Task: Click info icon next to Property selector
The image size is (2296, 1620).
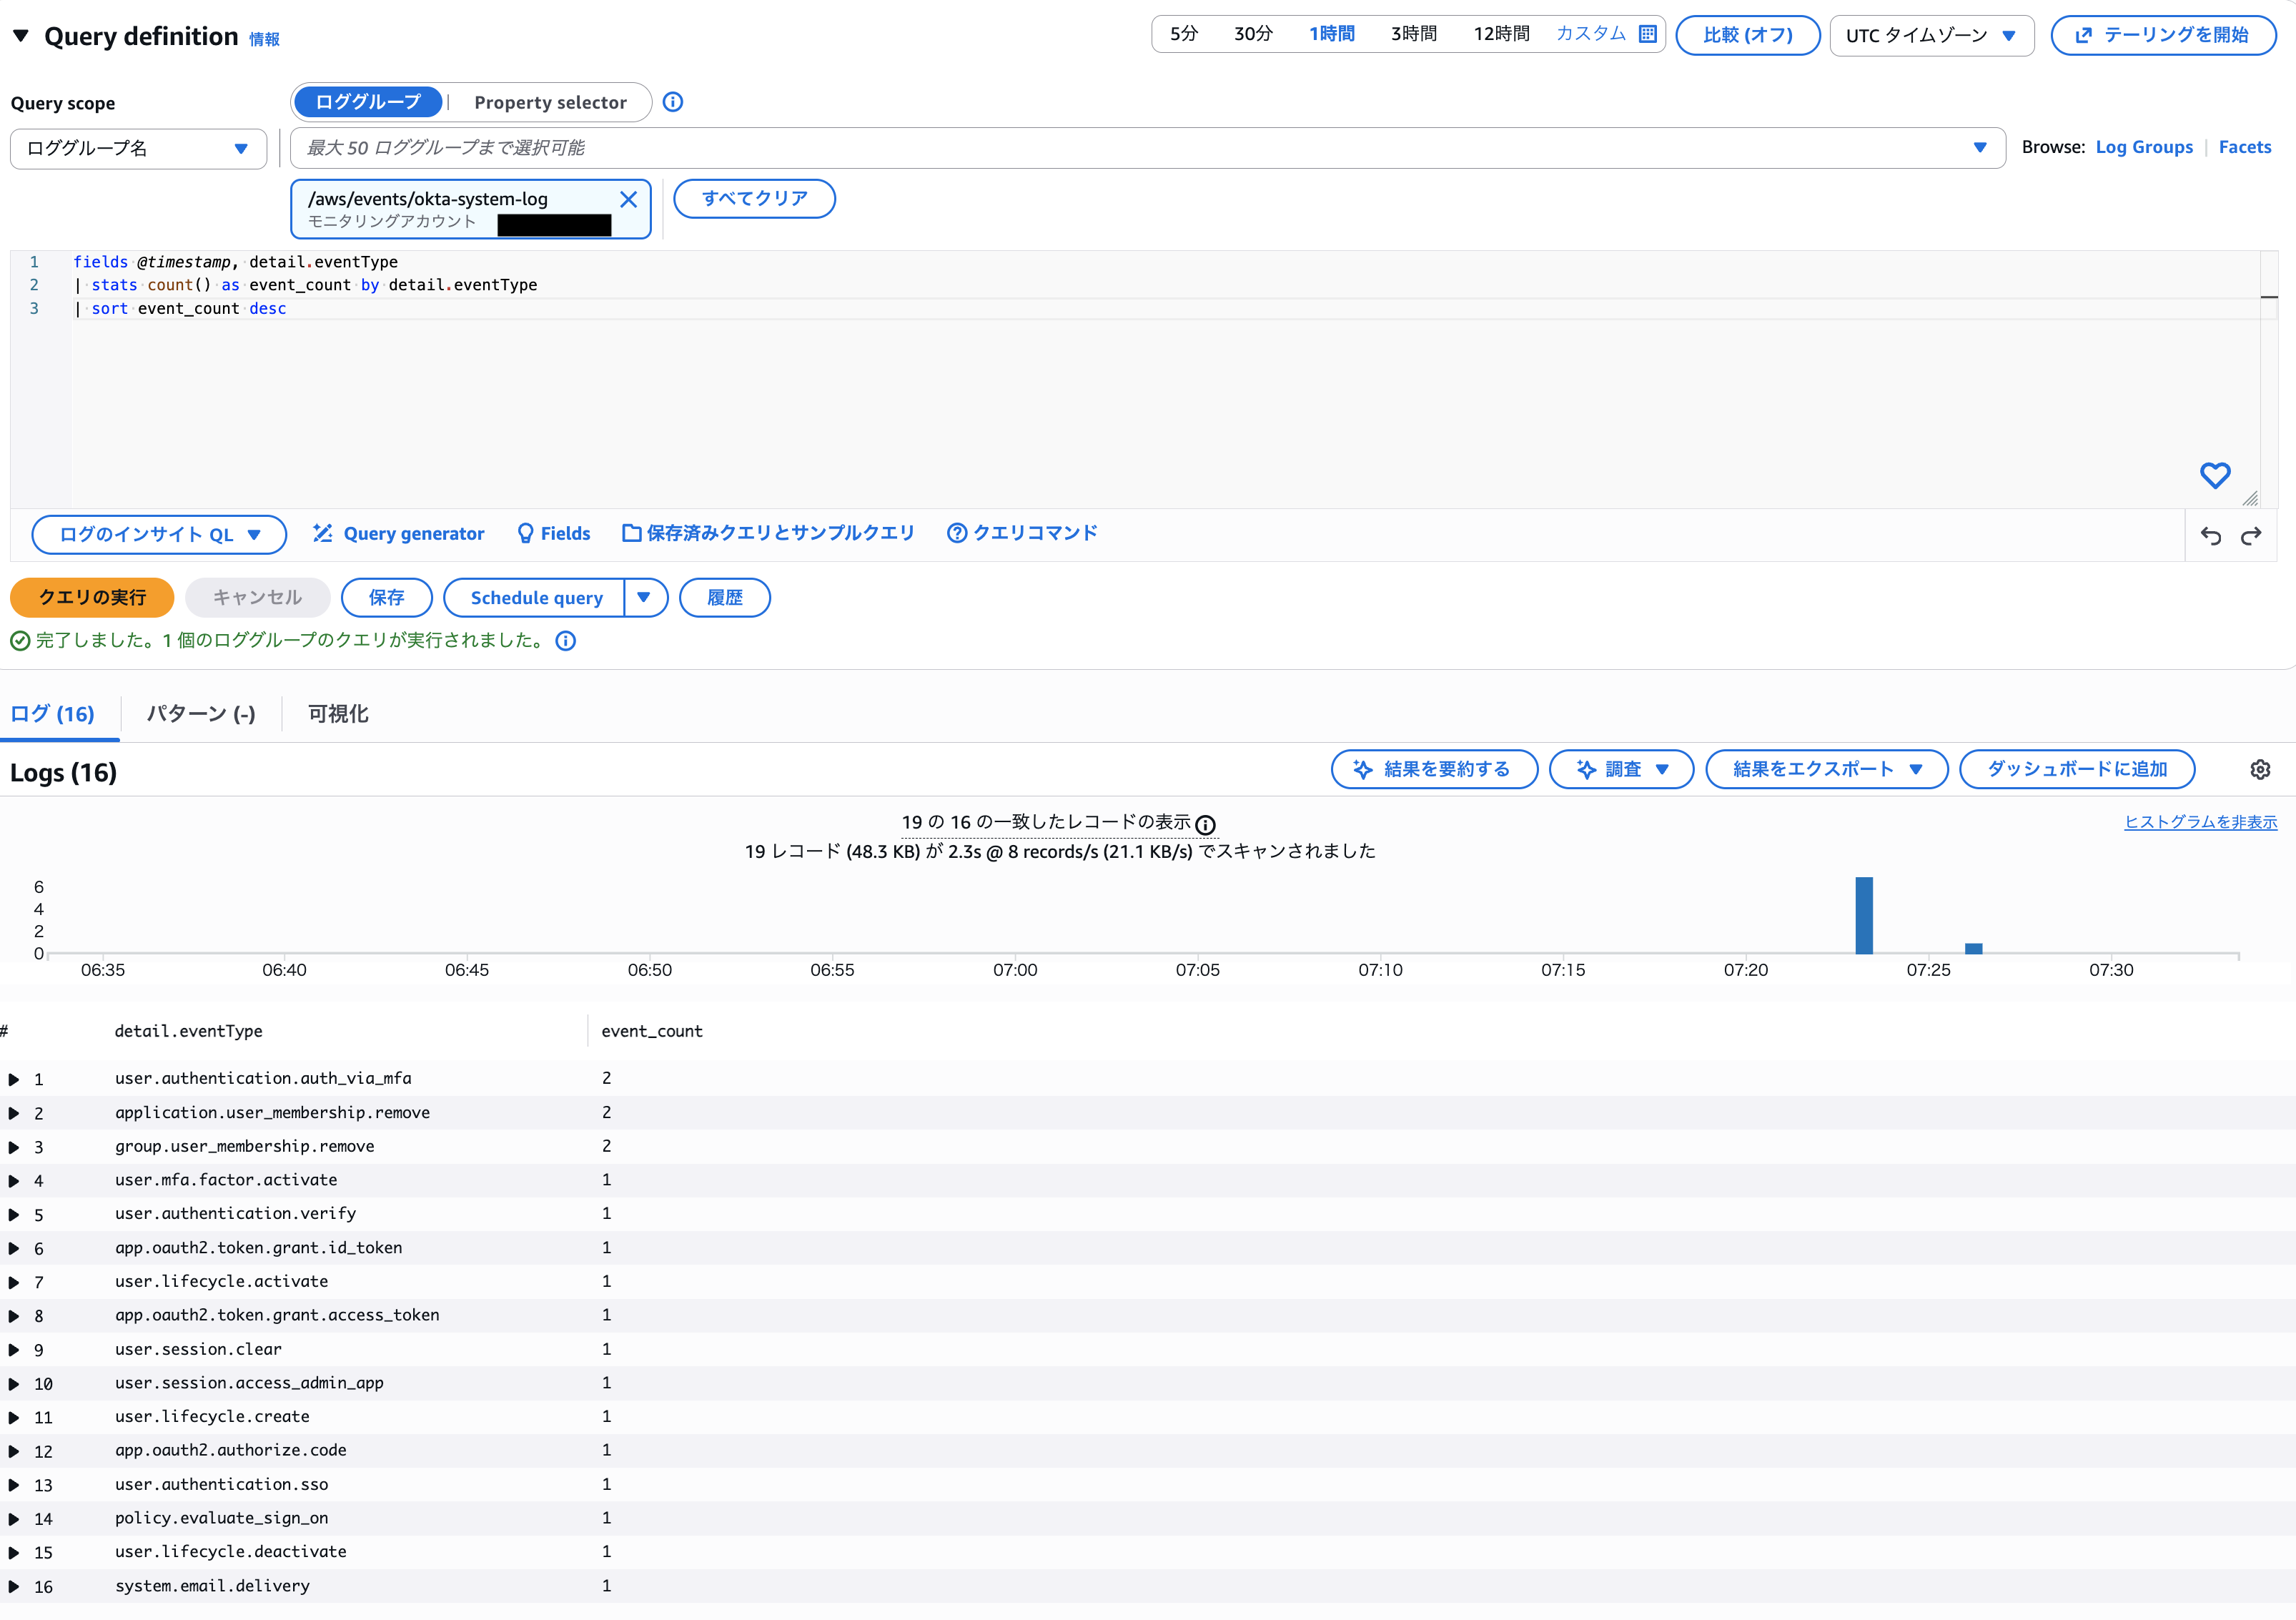Action: (x=673, y=102)
